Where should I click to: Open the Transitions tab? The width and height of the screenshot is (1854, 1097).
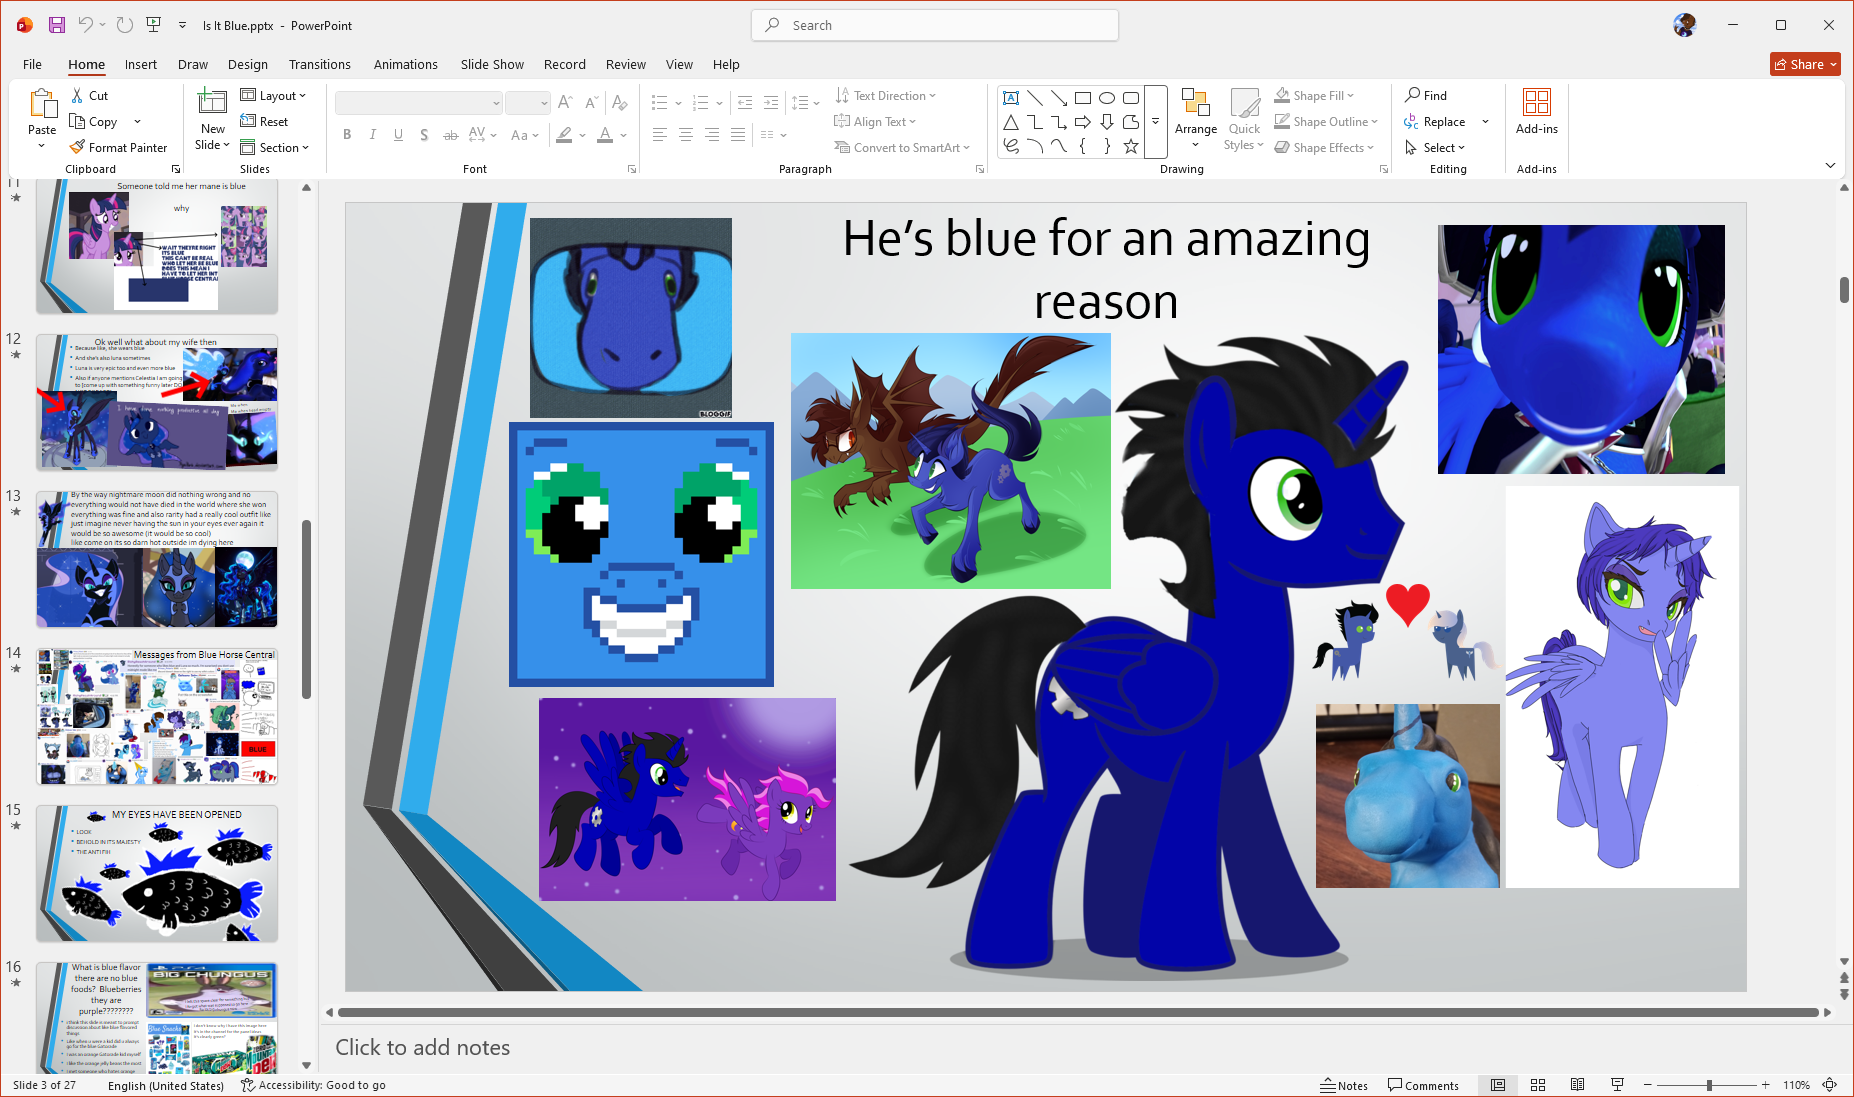(320, 64)
